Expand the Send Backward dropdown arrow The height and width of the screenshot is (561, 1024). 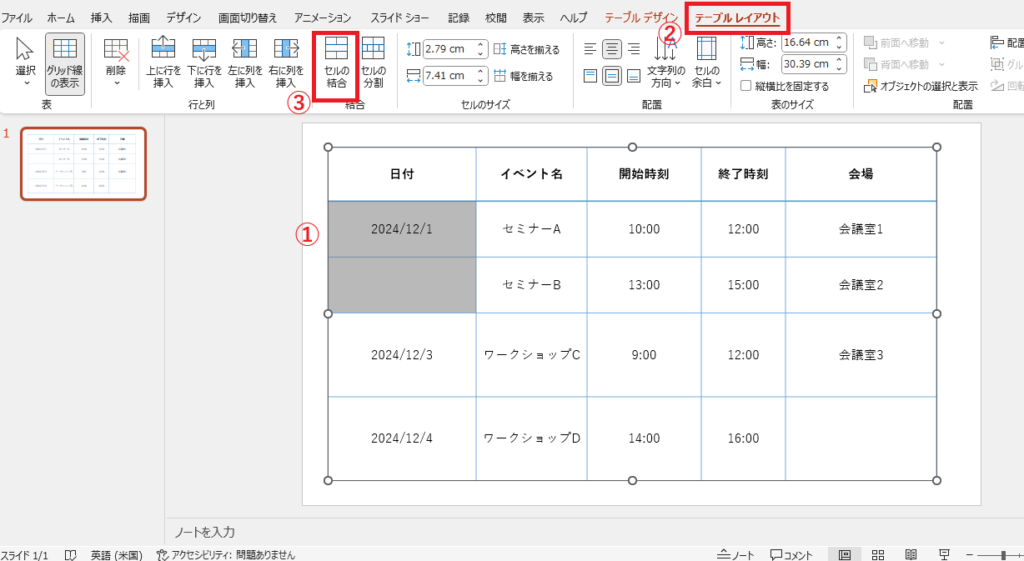click(942, 64)
